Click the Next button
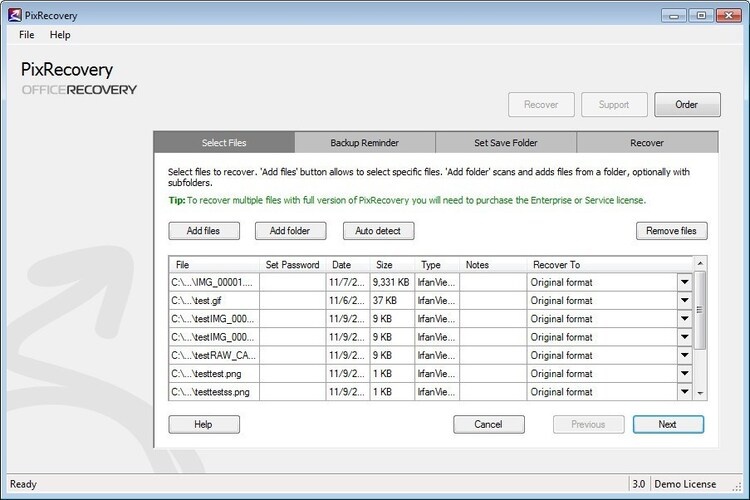This screenshot has width=750, height=500. point(667,424)
